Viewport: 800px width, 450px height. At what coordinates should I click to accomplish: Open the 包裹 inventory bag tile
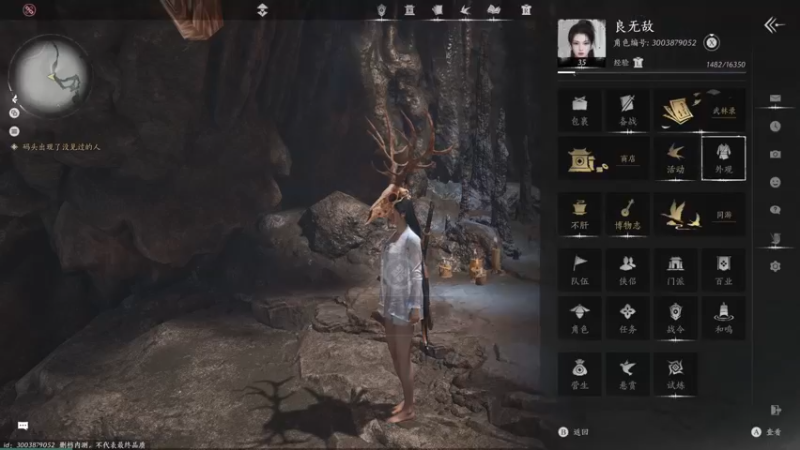pos(580,111)
